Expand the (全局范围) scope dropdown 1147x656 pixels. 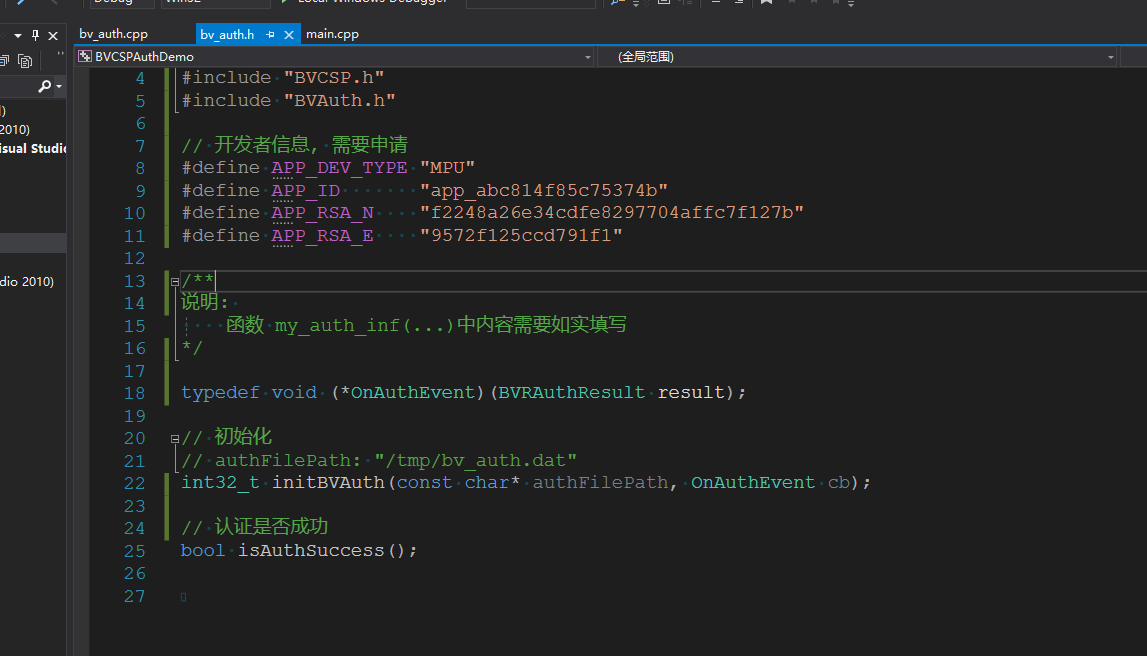[1111, 57]
